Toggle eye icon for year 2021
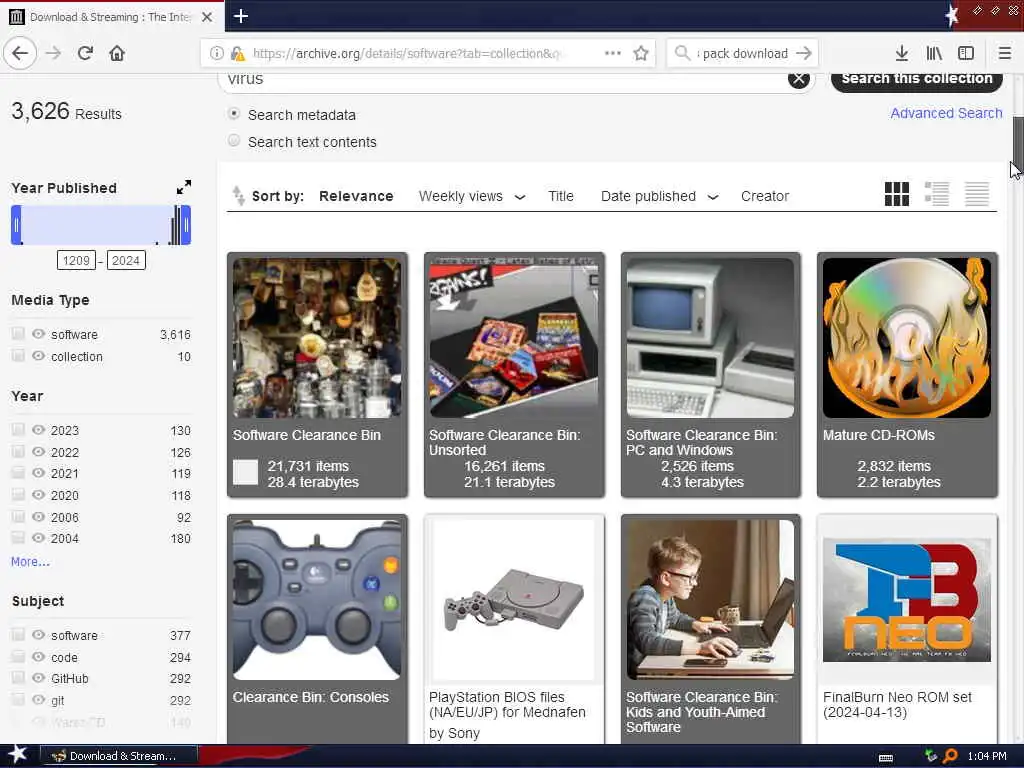This screenshot has height=768, width=1024. (39, 473)
